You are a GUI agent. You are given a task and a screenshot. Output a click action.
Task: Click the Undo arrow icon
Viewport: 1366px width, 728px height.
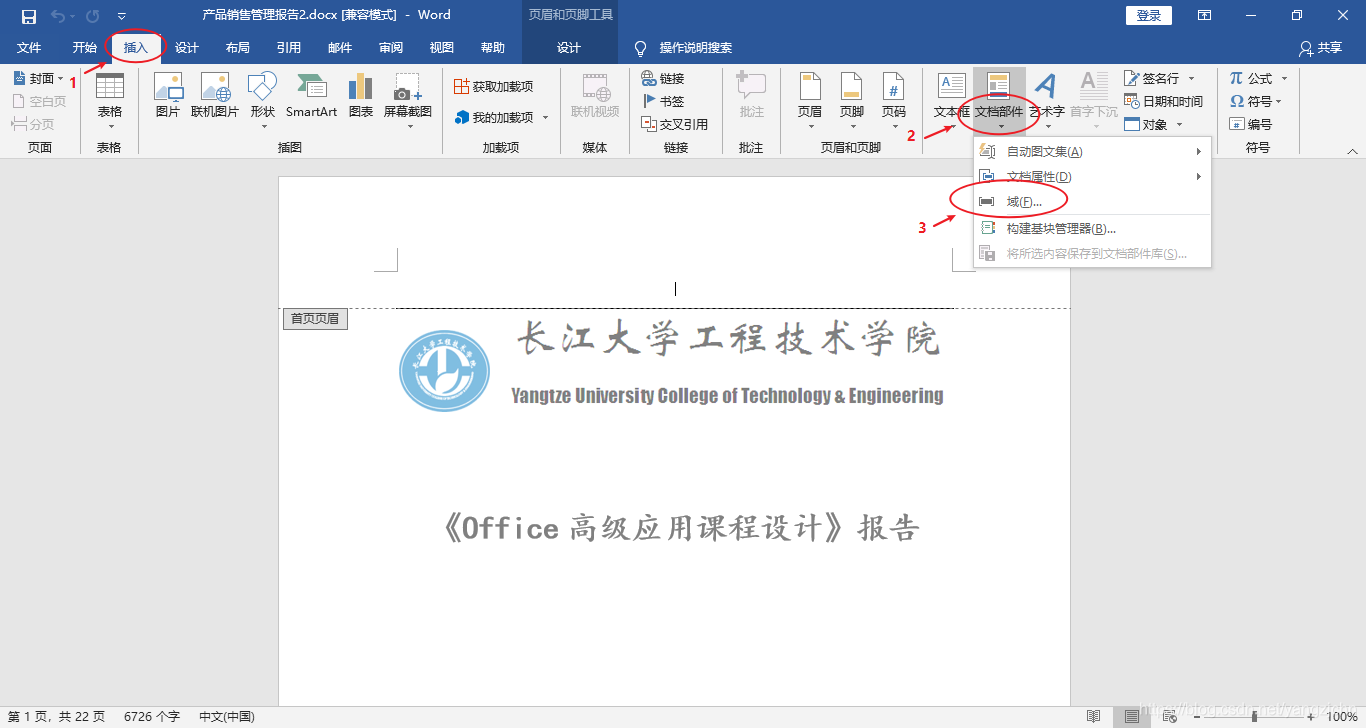(x=58, y=16)
